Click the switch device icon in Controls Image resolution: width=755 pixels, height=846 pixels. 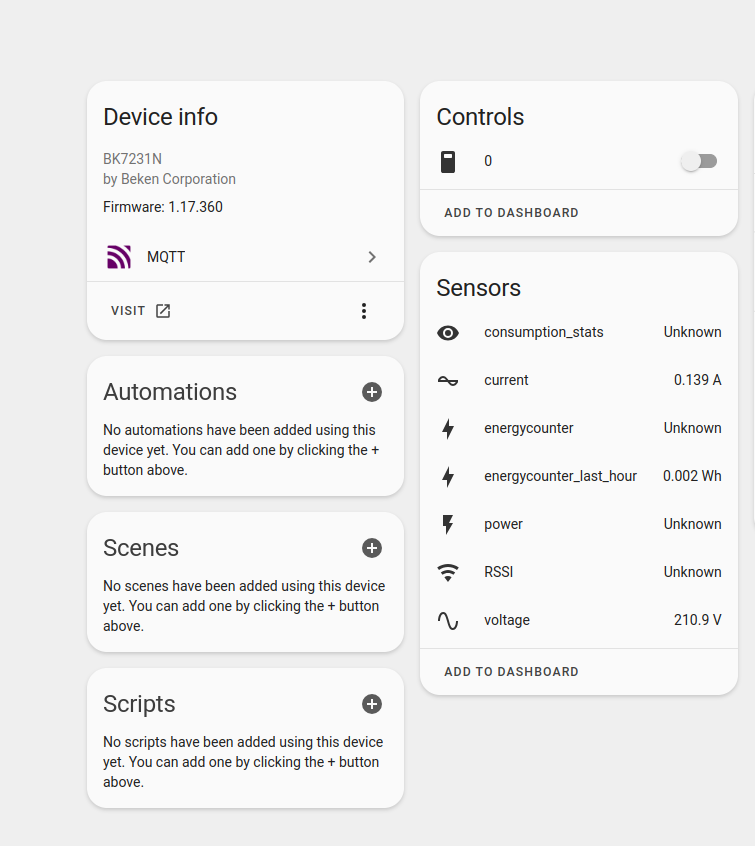[x=448, y=161]
